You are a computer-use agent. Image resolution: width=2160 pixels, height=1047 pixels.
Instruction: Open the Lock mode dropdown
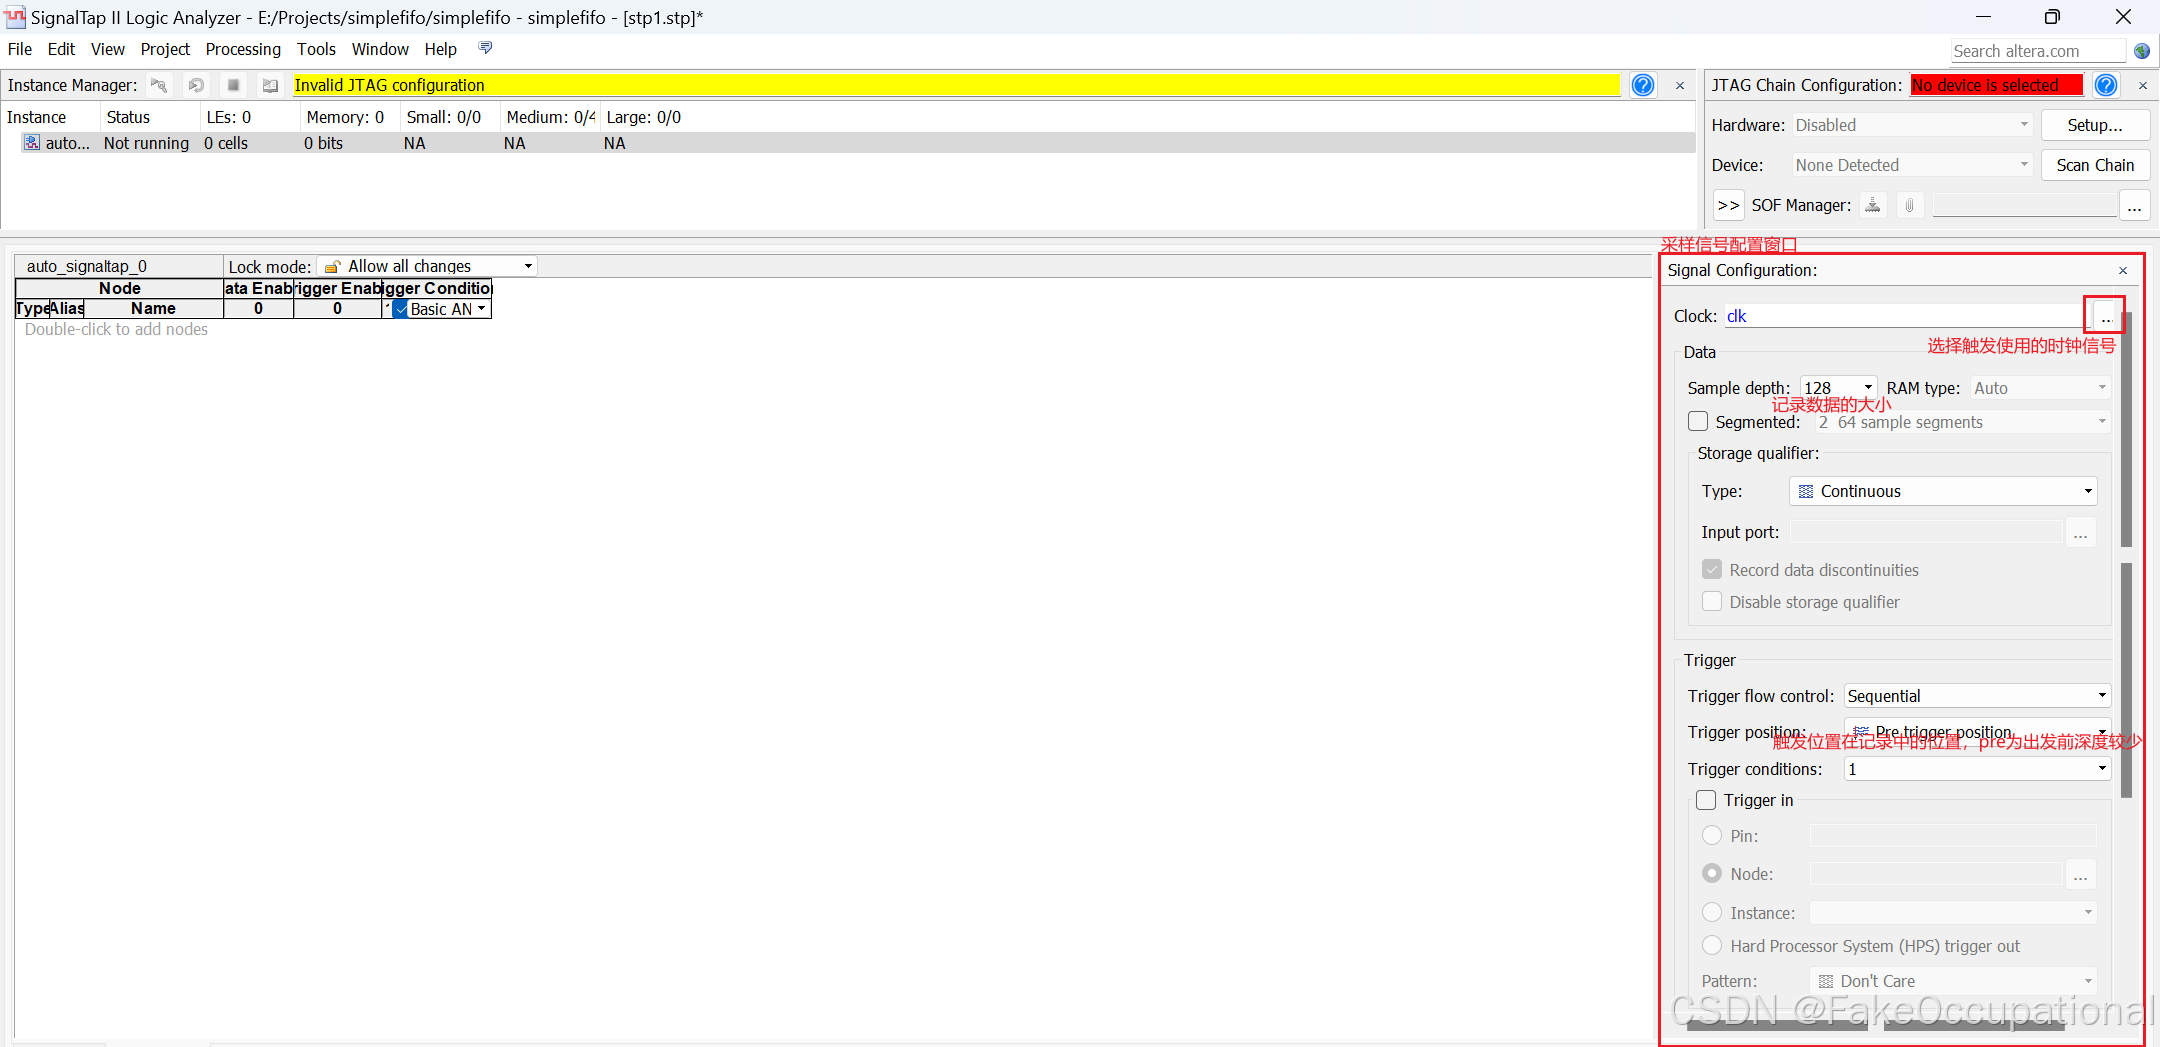427,266
